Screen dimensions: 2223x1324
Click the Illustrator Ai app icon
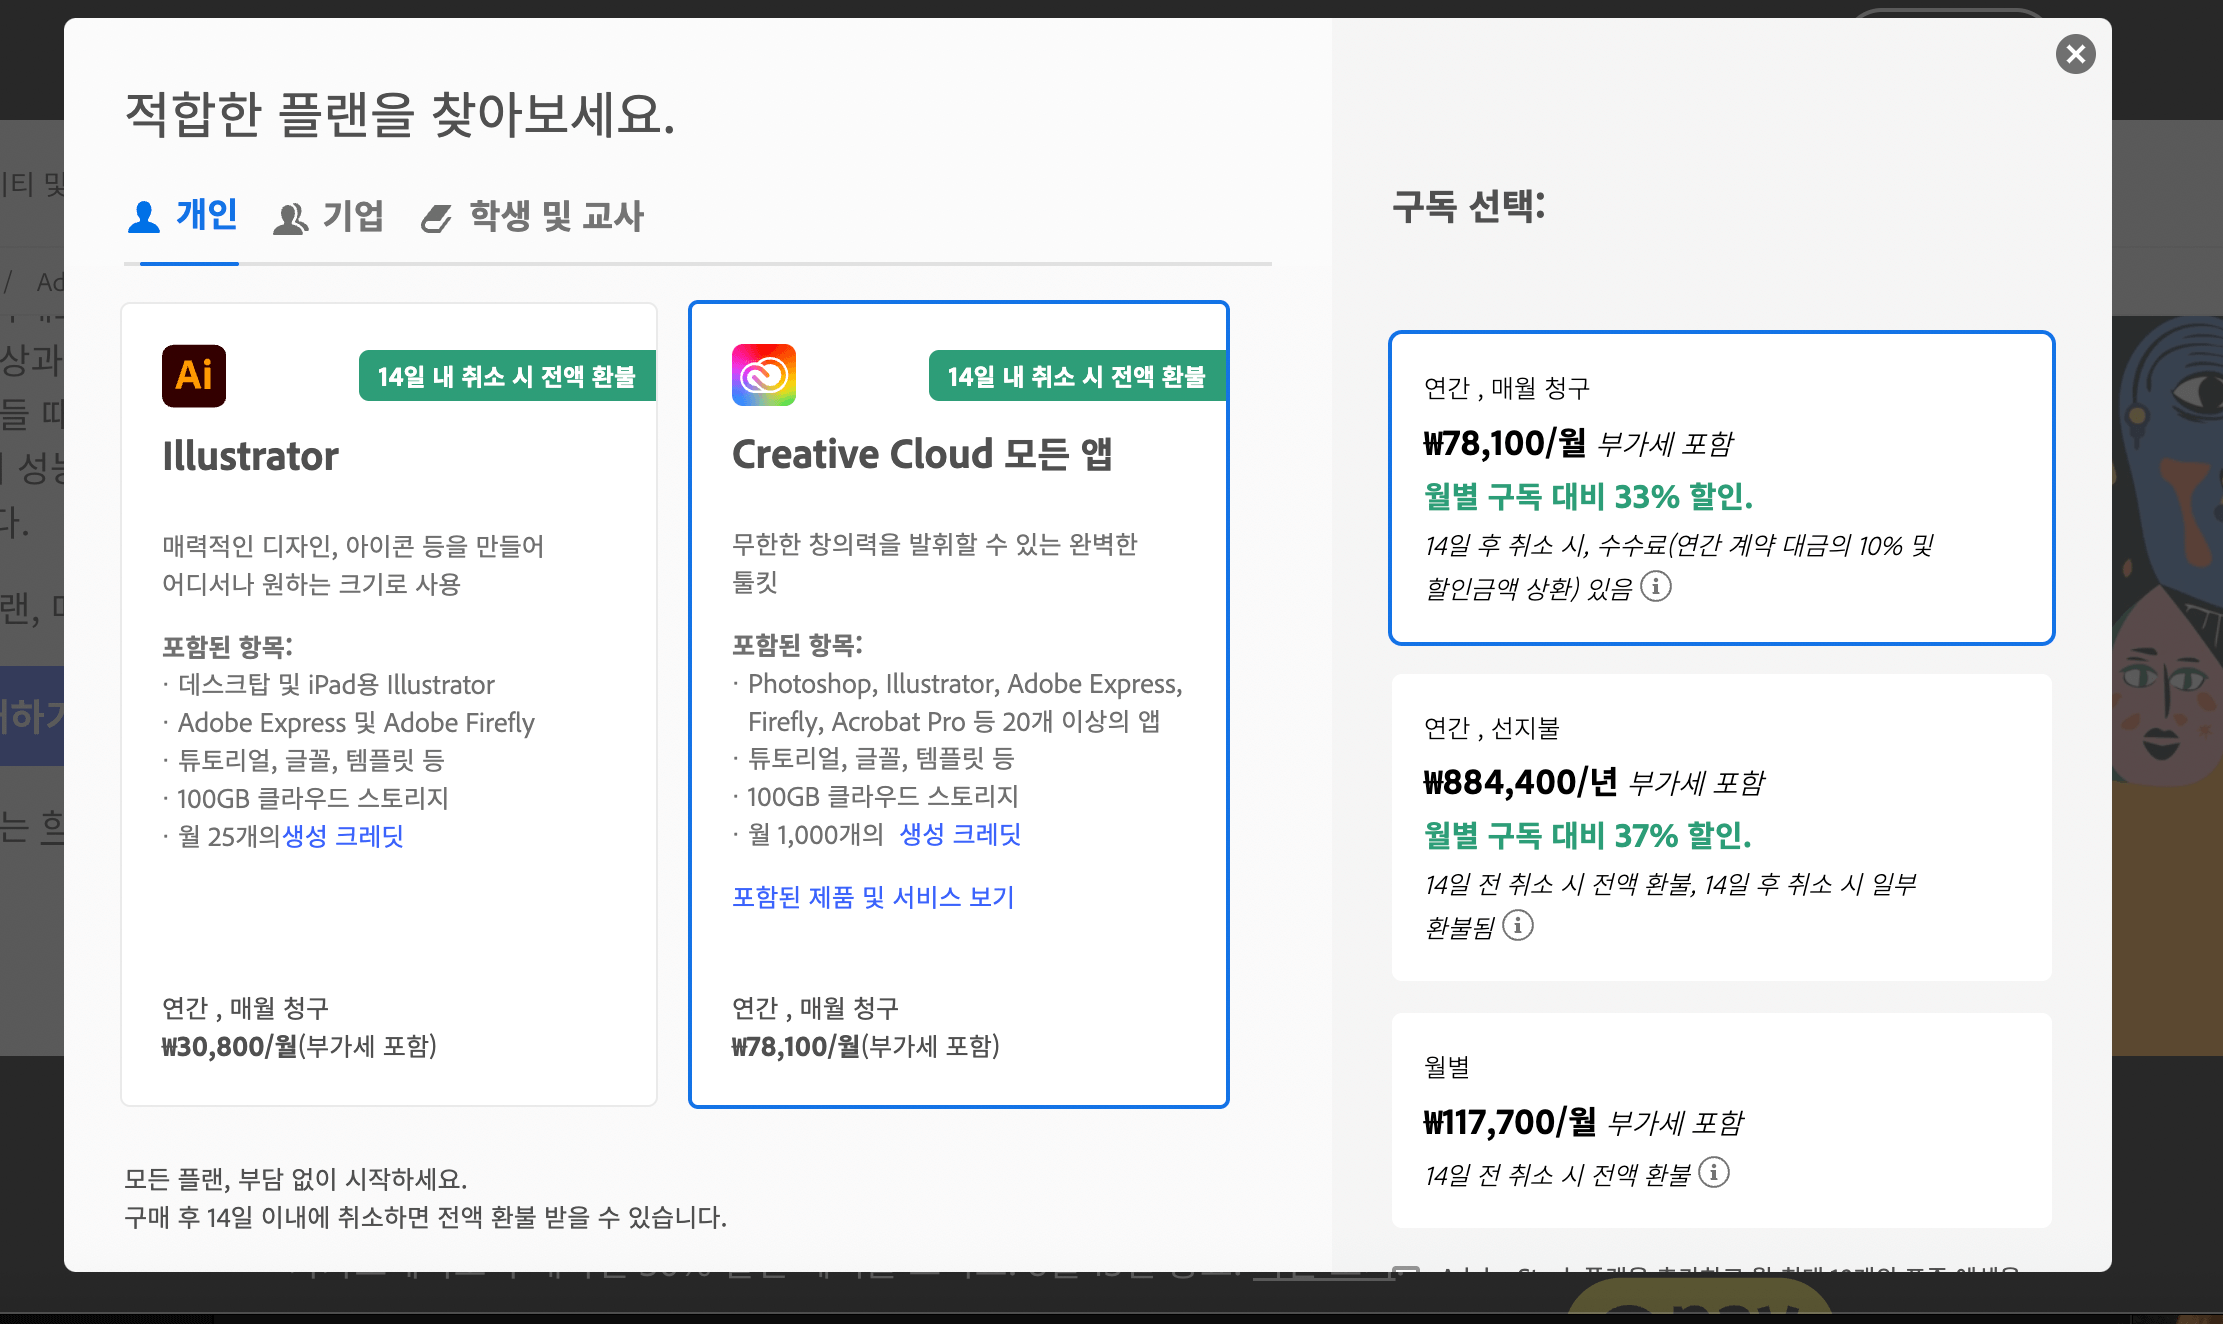pyautogui.click(x=194, y=376)
